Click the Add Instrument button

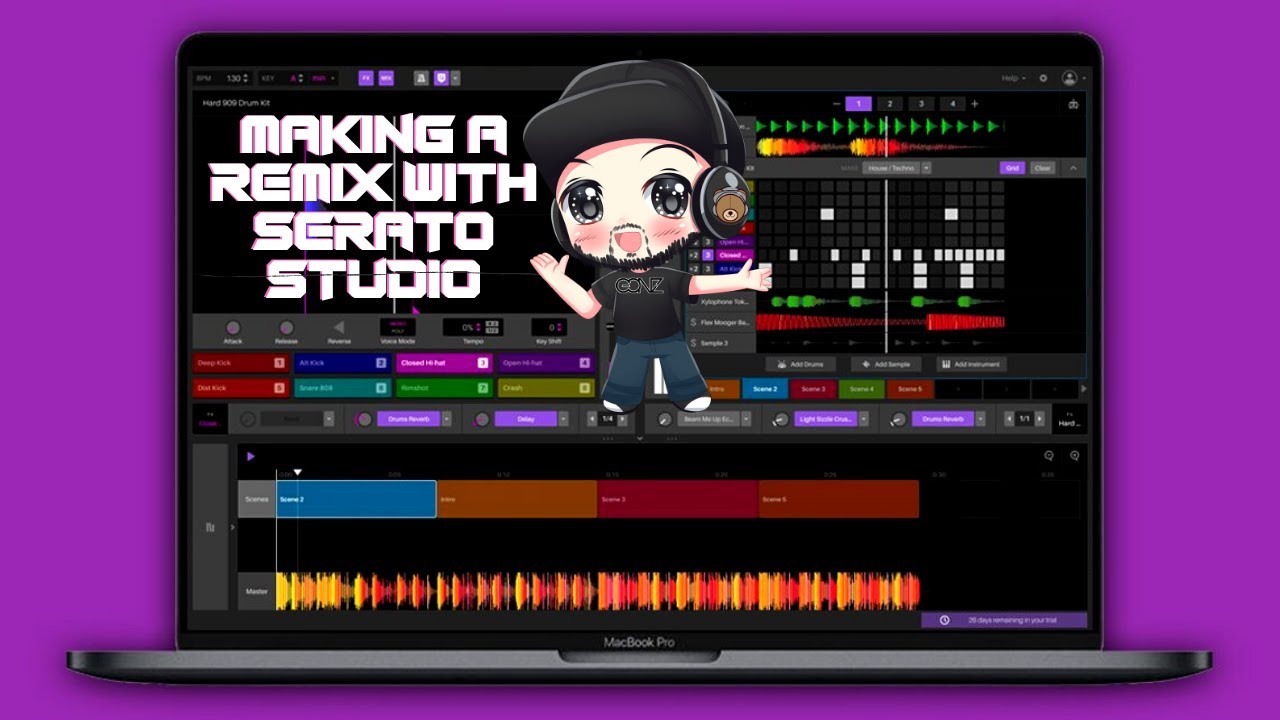pos(971,364)
